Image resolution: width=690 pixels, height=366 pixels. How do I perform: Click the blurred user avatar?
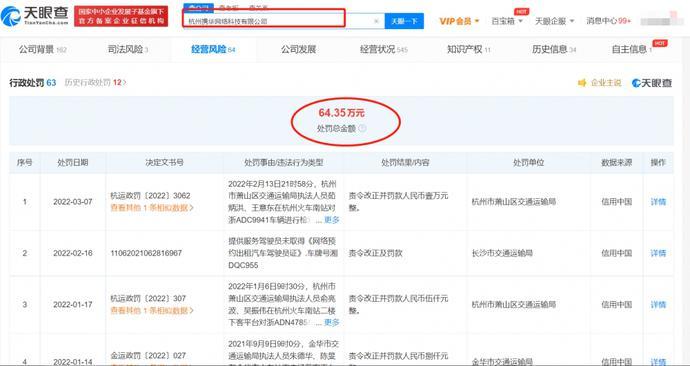pos(661,20)
